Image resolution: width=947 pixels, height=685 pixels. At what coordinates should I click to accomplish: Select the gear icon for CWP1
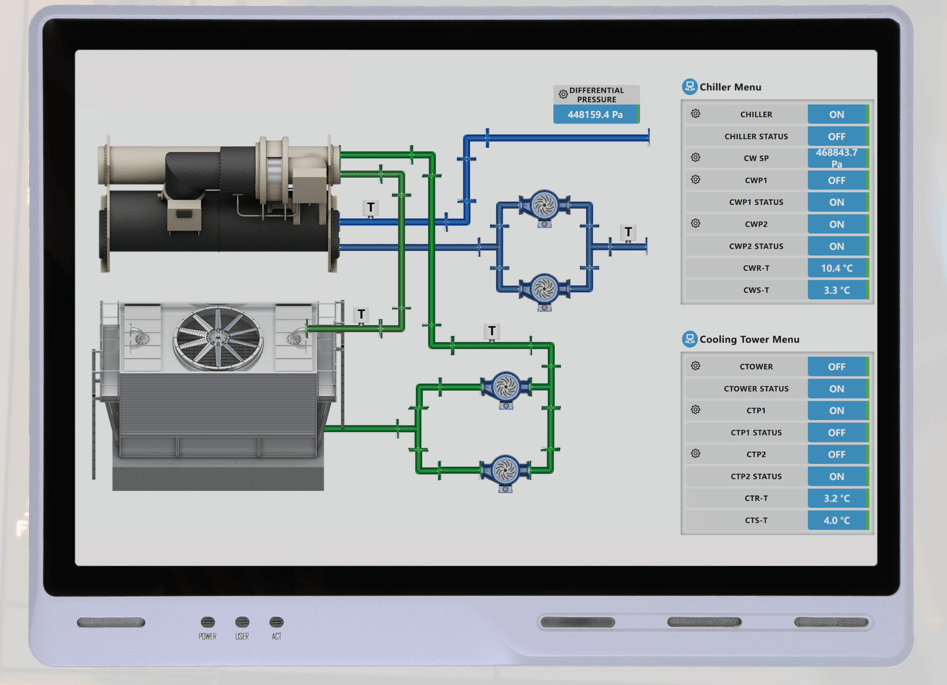pos(697,180)
